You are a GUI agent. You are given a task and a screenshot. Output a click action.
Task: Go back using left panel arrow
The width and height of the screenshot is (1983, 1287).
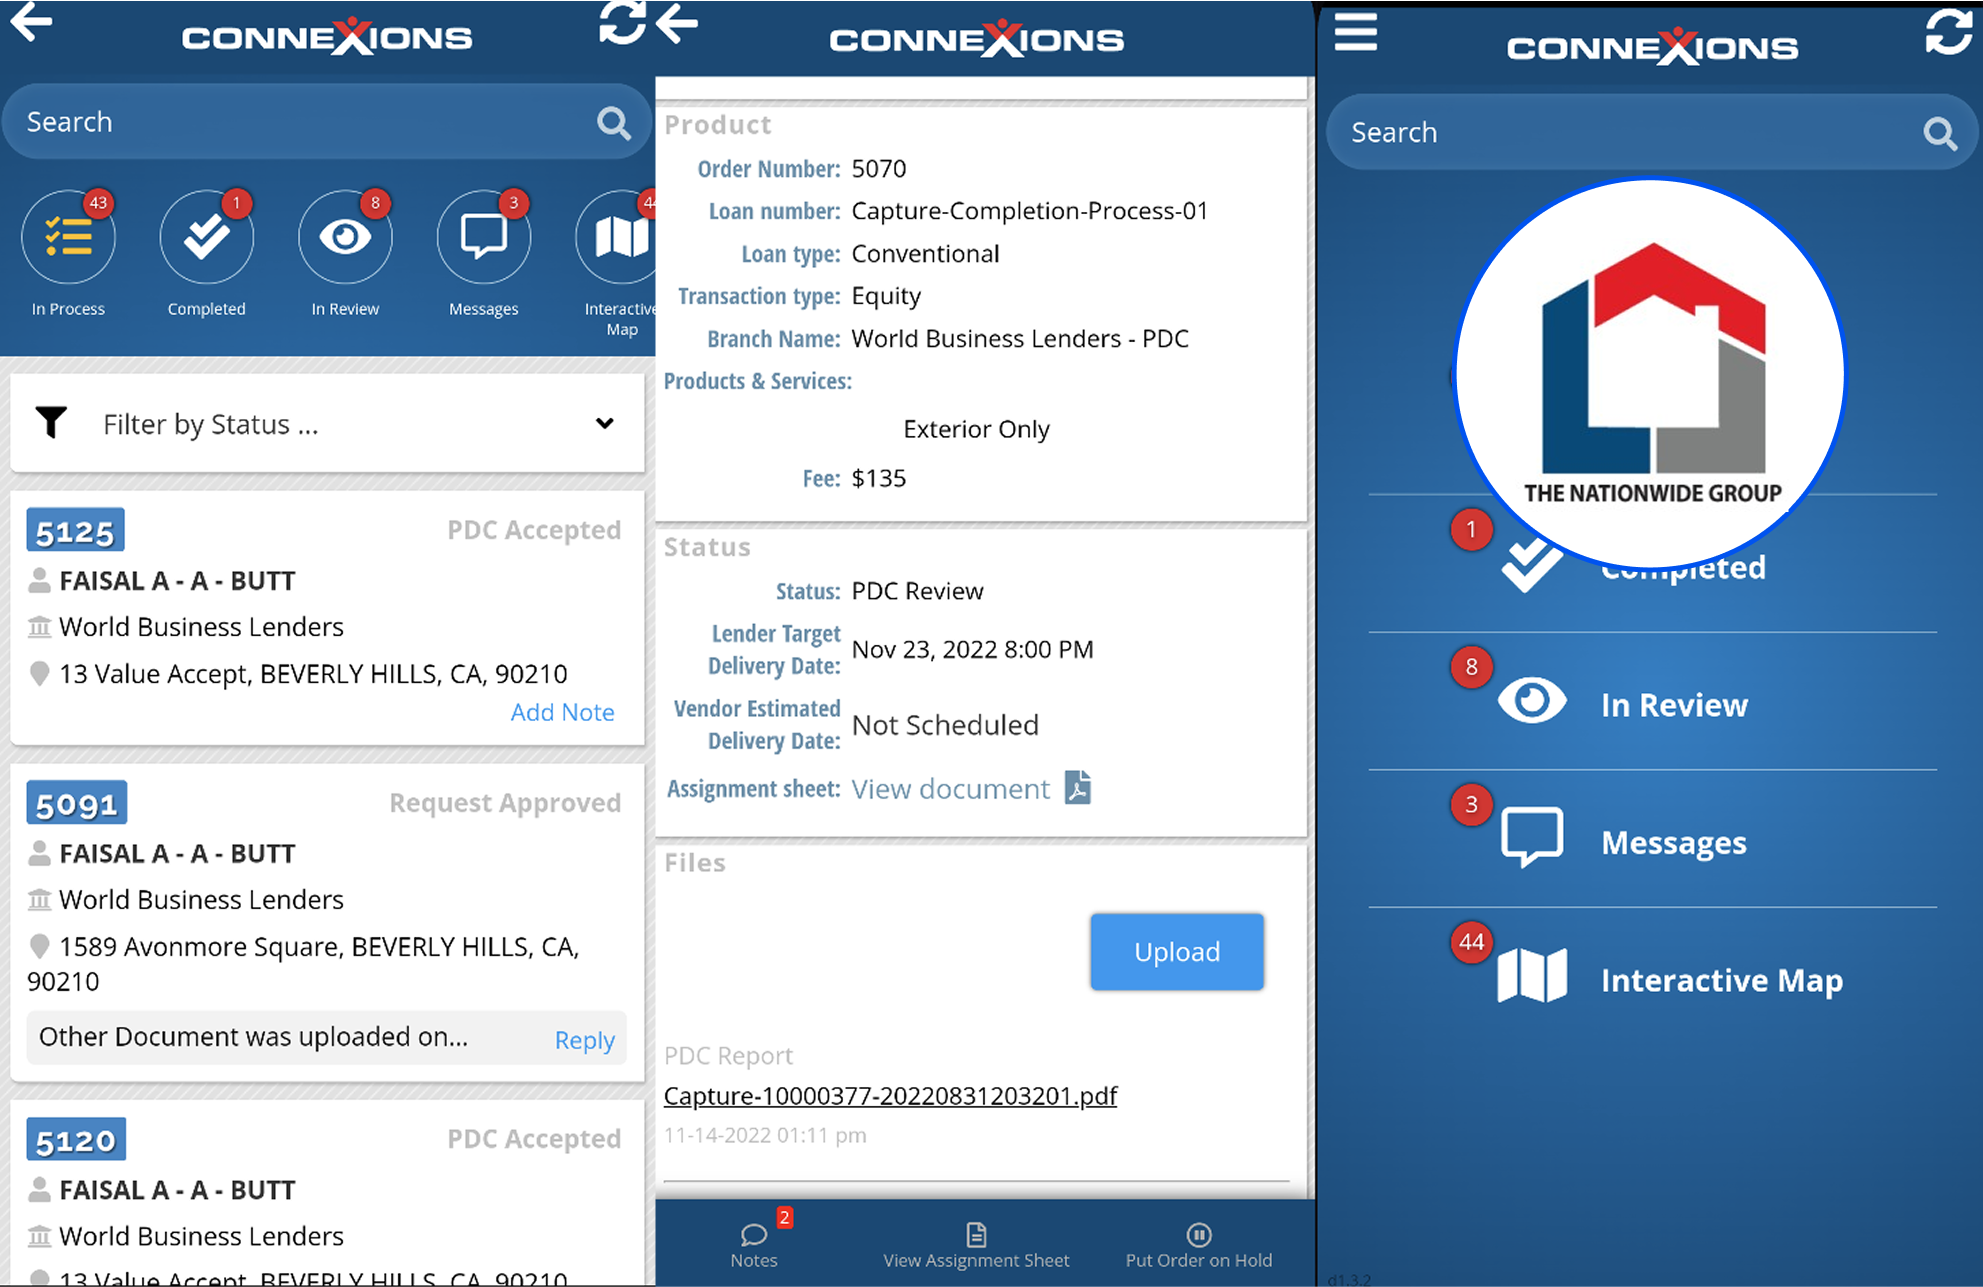click(31, 22)
